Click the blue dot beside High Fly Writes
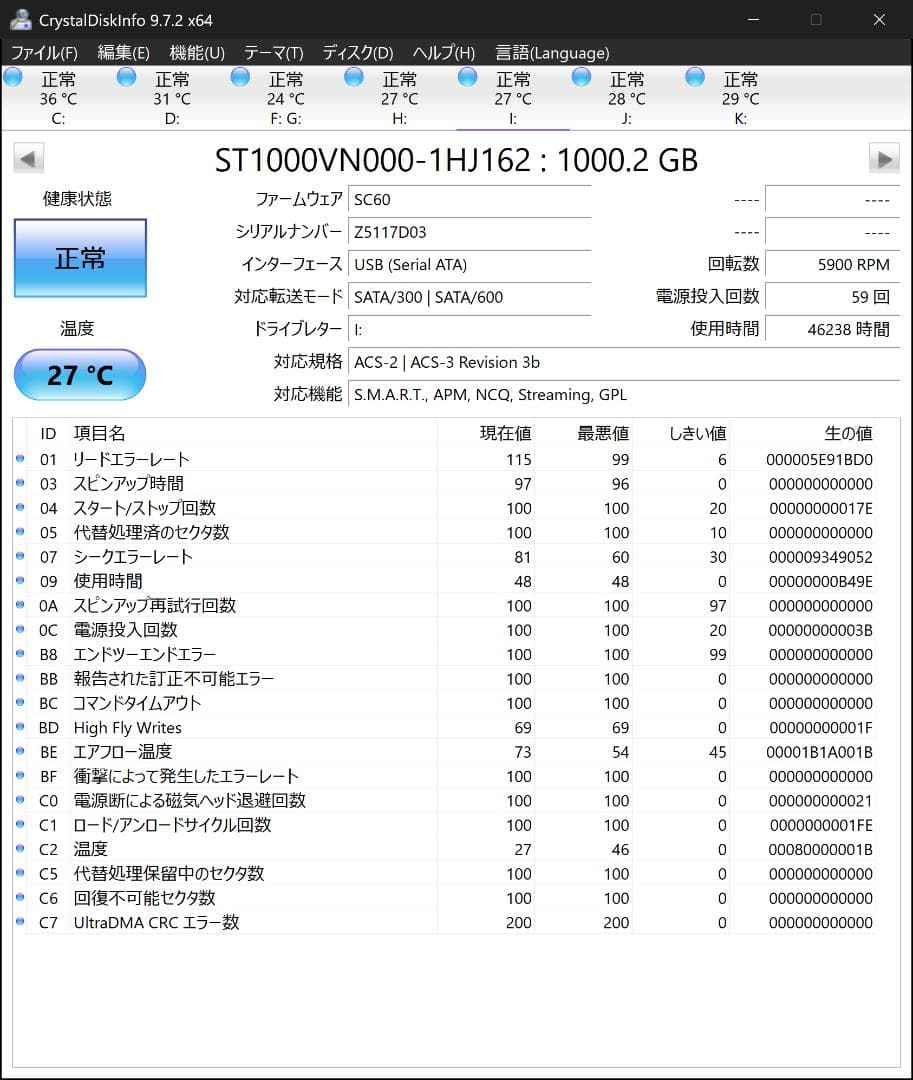Viewport: 913px width, 1080px height. coord(21,728)
